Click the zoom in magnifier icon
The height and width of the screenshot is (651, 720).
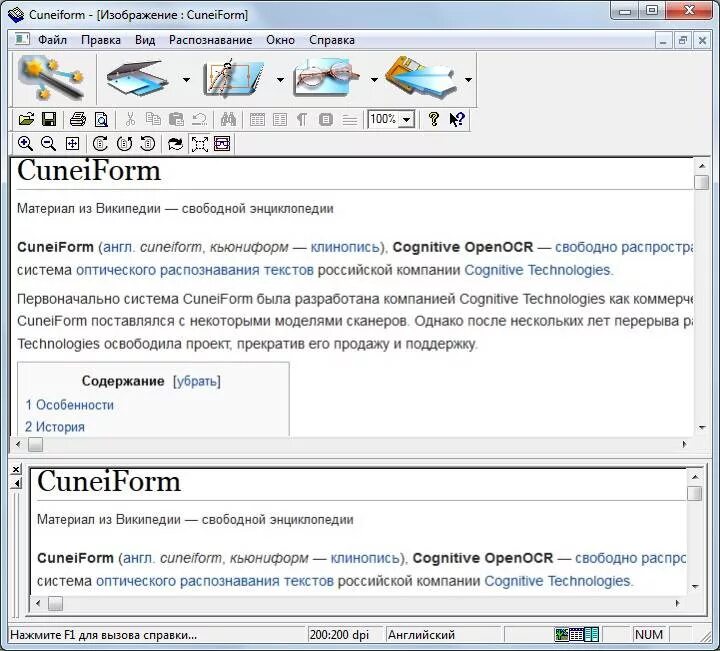(x=25, y=144)
